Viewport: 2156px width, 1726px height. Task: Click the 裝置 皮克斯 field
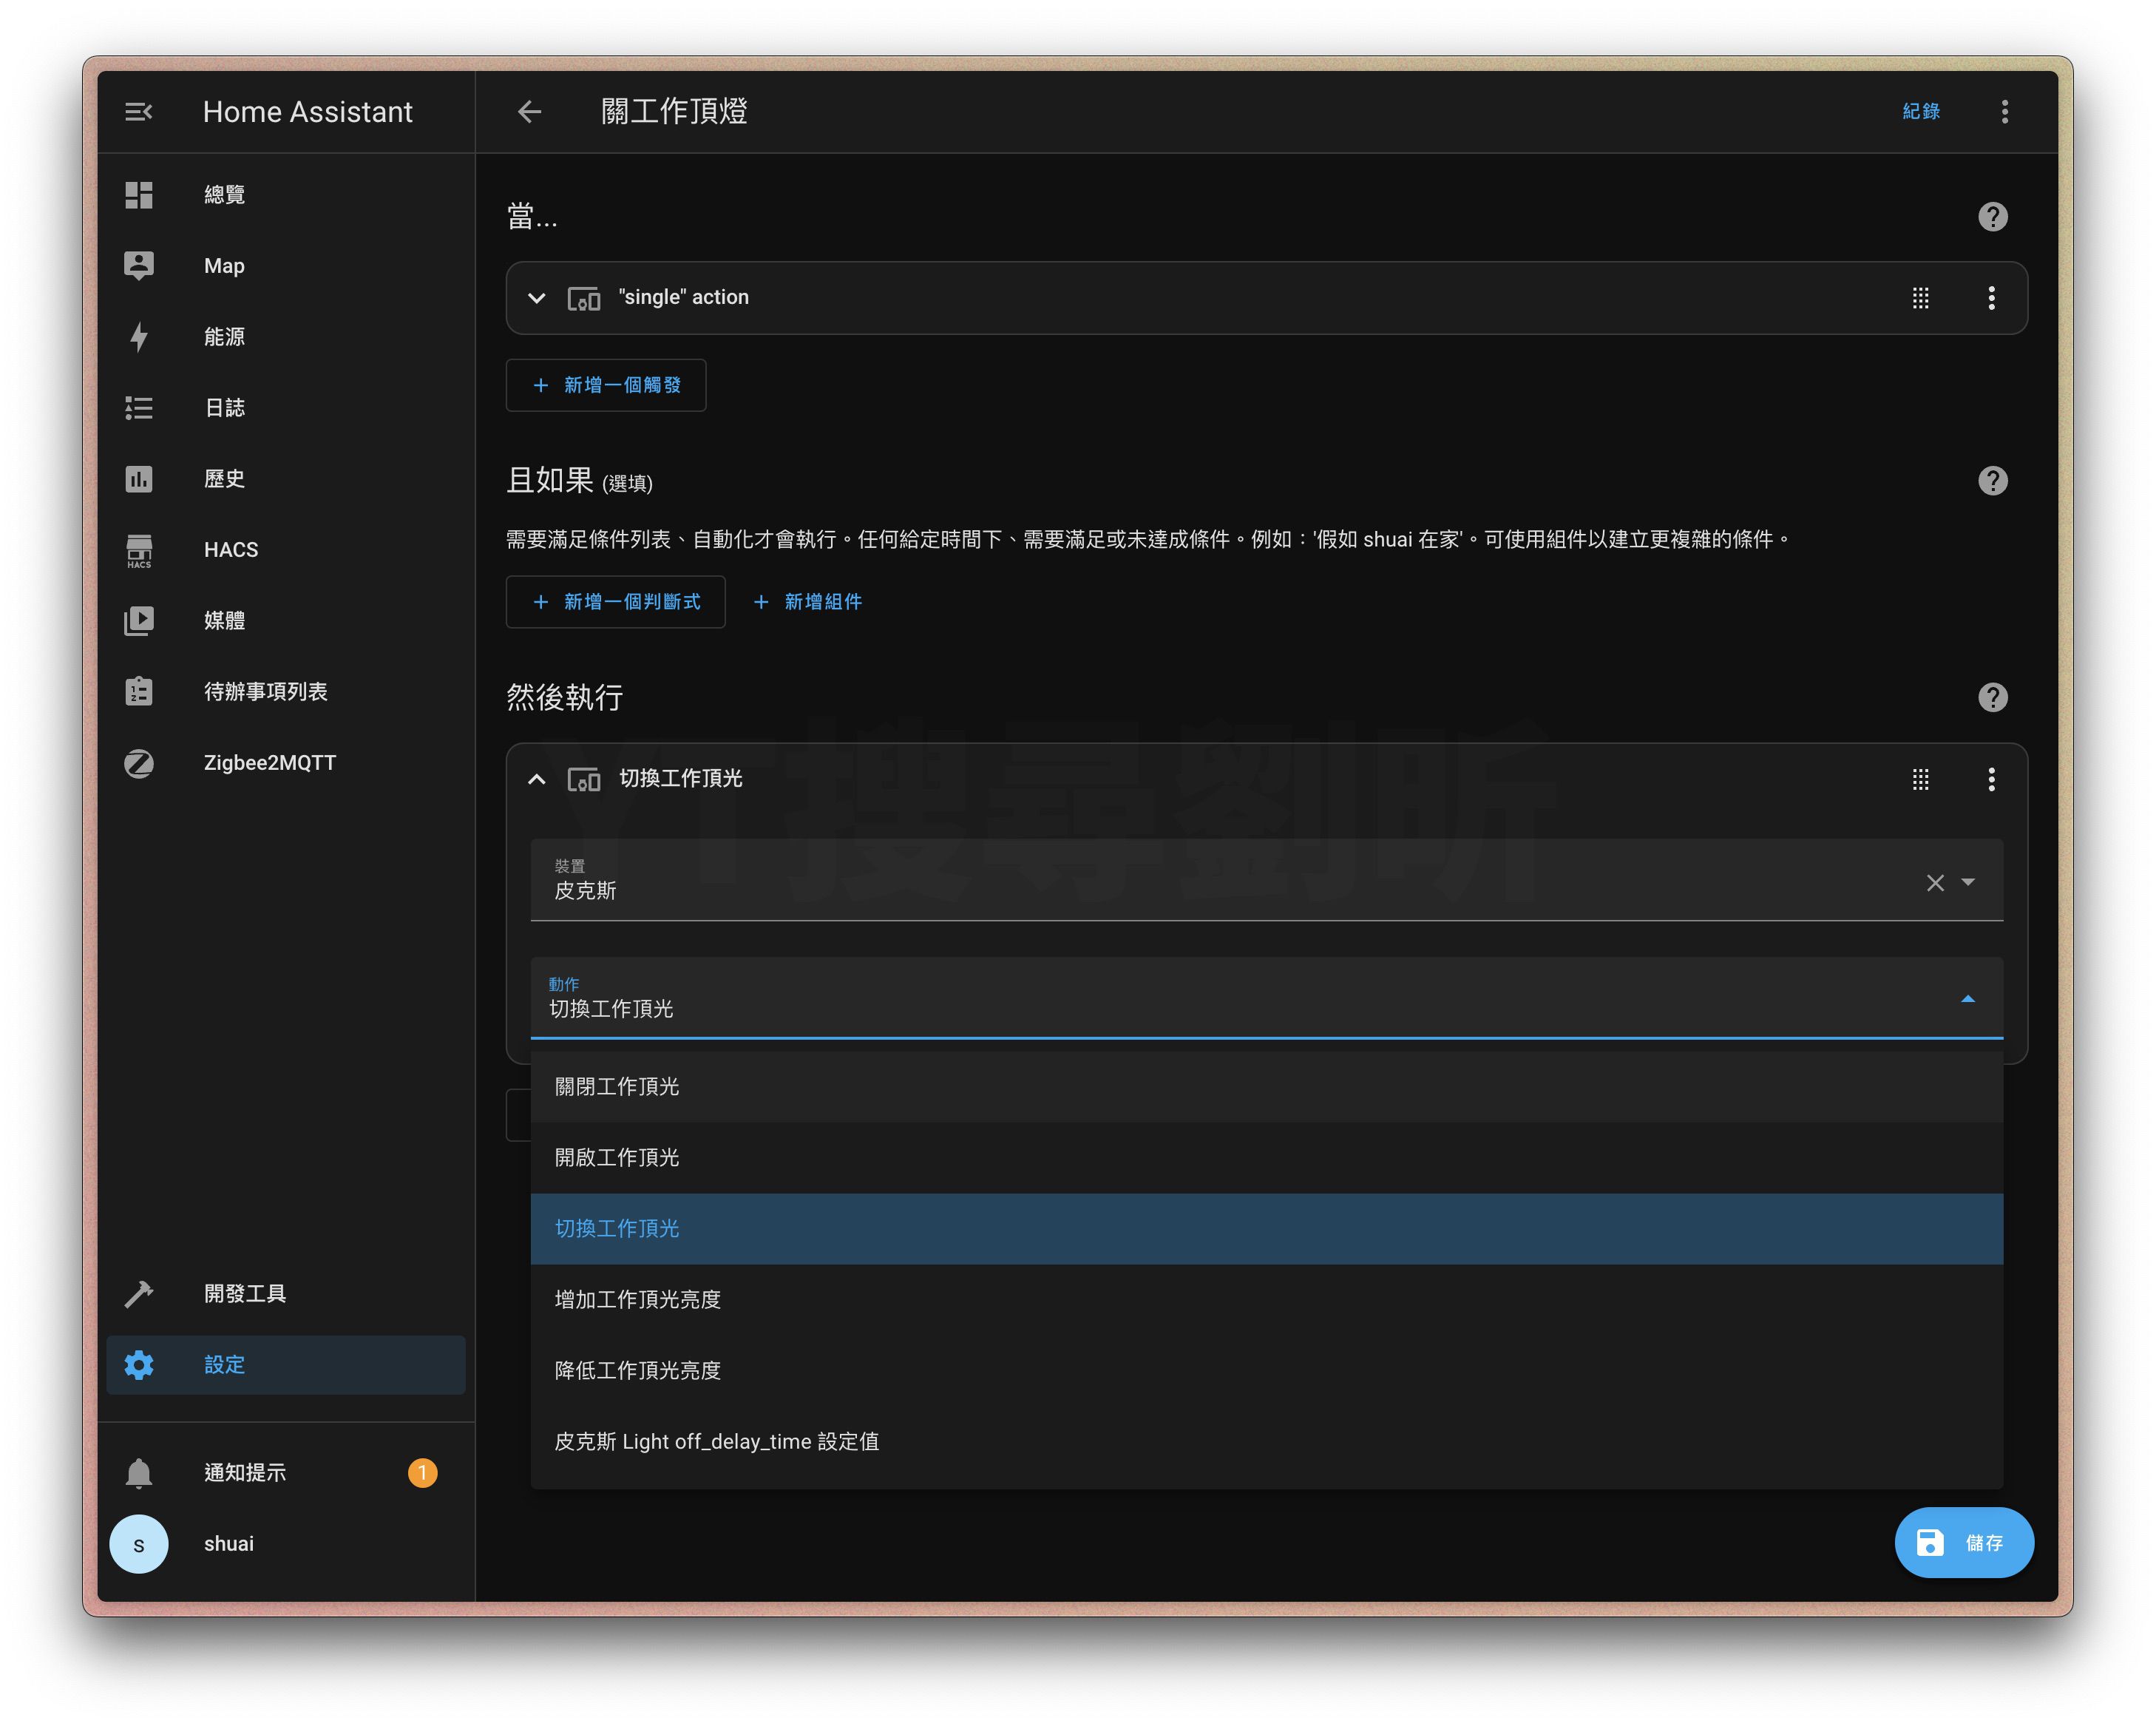[x=1267, y=879]
